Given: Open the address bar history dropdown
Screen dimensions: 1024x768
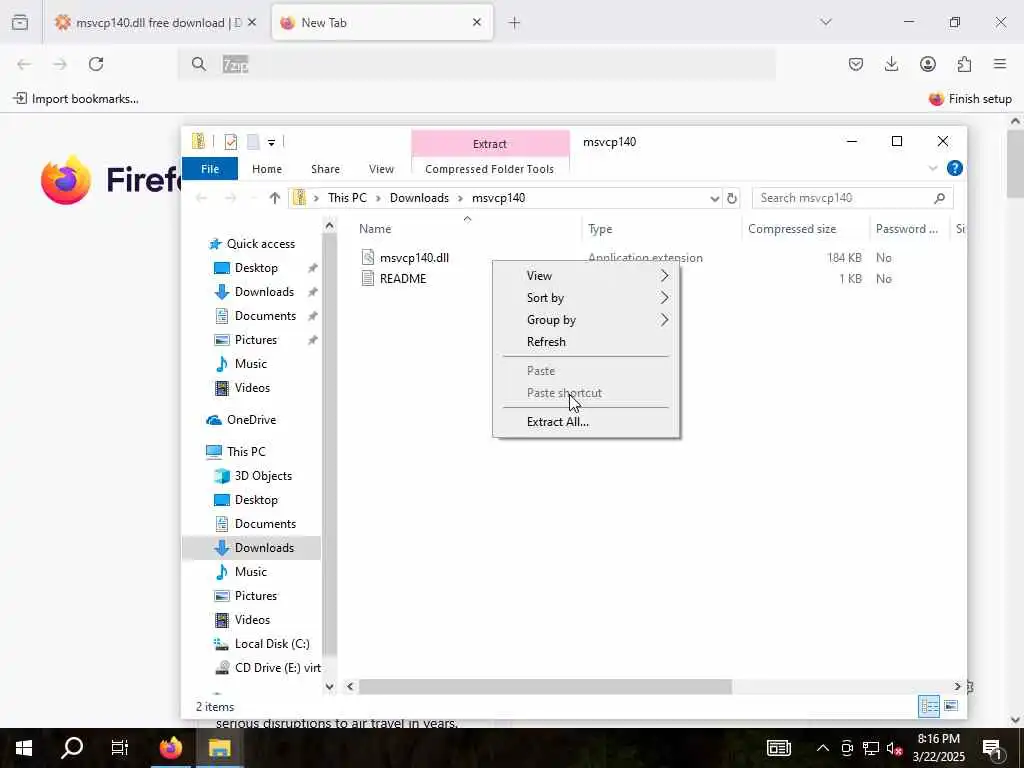Looking at the screenshot, I should (714, 199).
